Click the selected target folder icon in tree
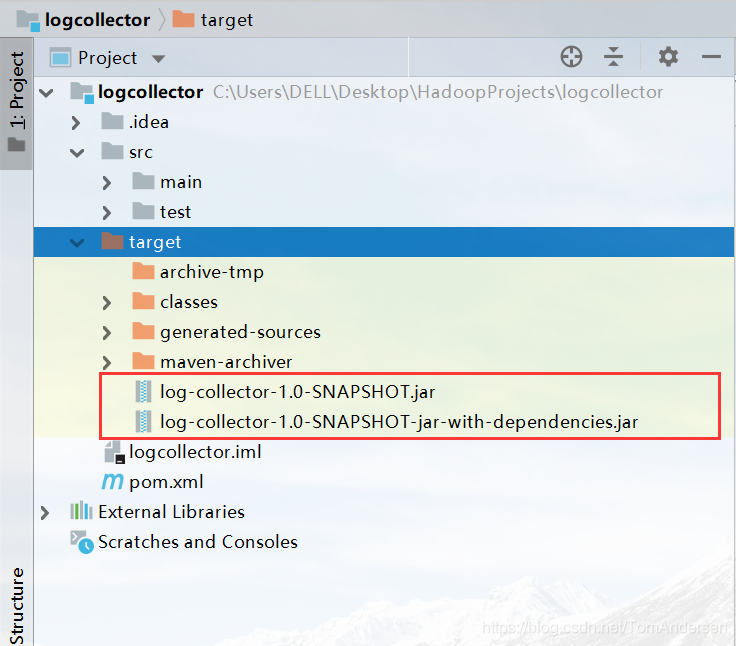The width and height of the screenshot is (736, 646). click(x=112, y=241)
